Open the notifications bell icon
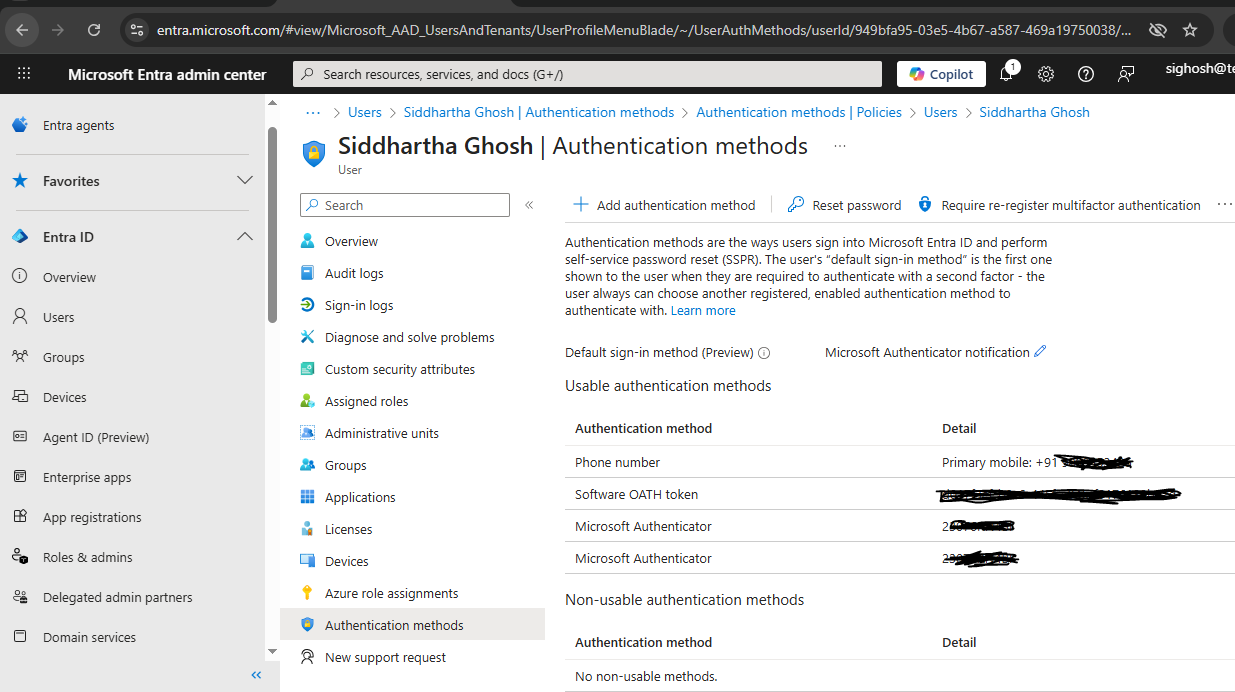 point(1006,74)
